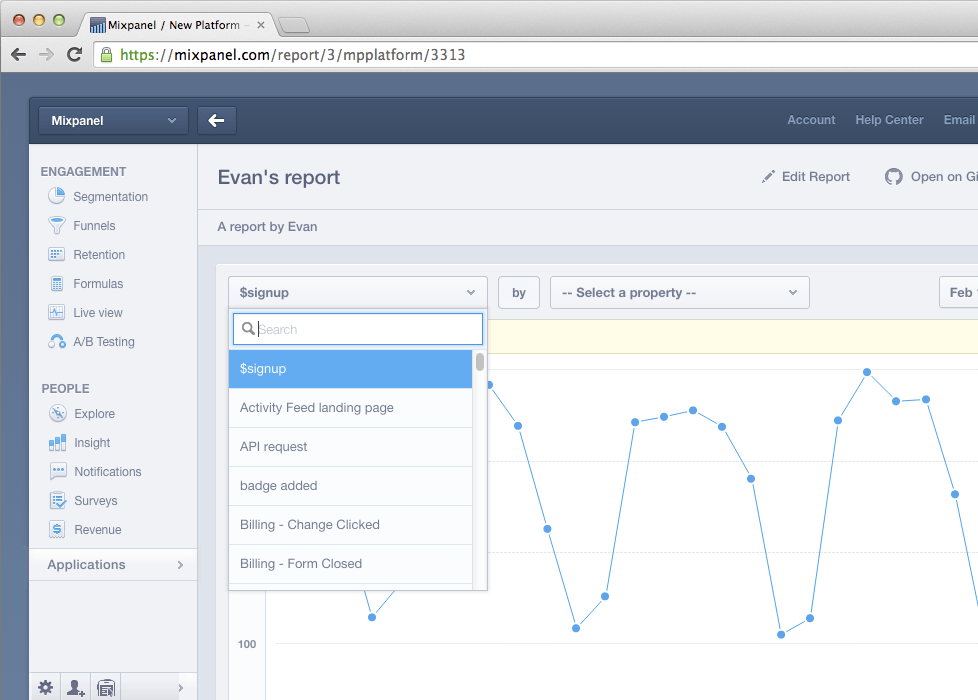This screenshot has height=700, width=978.
Task: Click the Live view pulse icon
Action: point(56,313)
